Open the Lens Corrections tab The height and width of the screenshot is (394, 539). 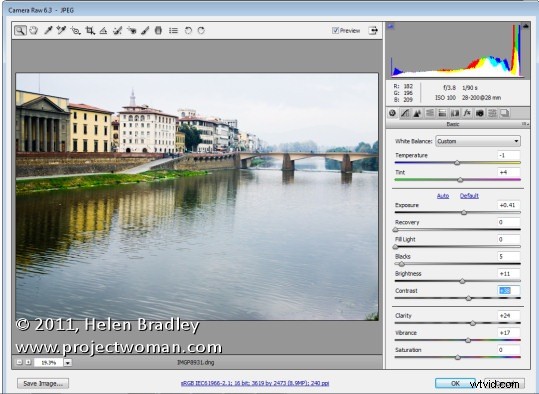(x=454, y=113)
